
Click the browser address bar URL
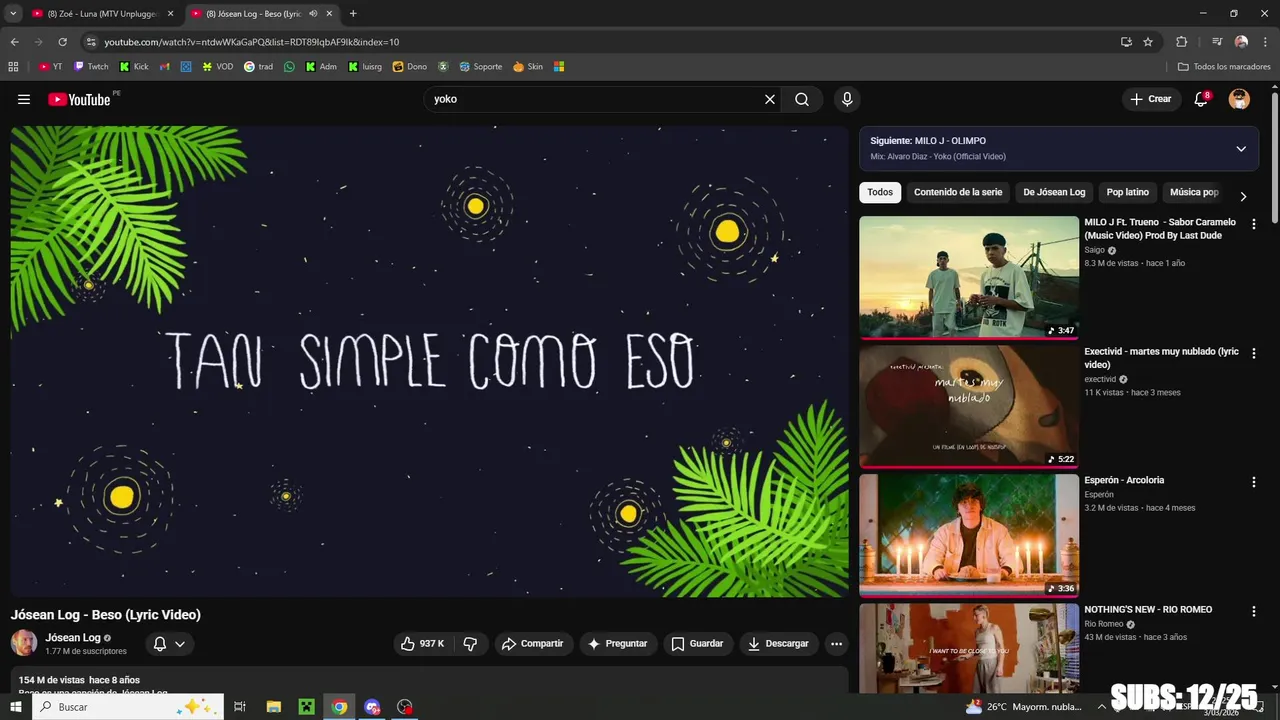[252, 42]
